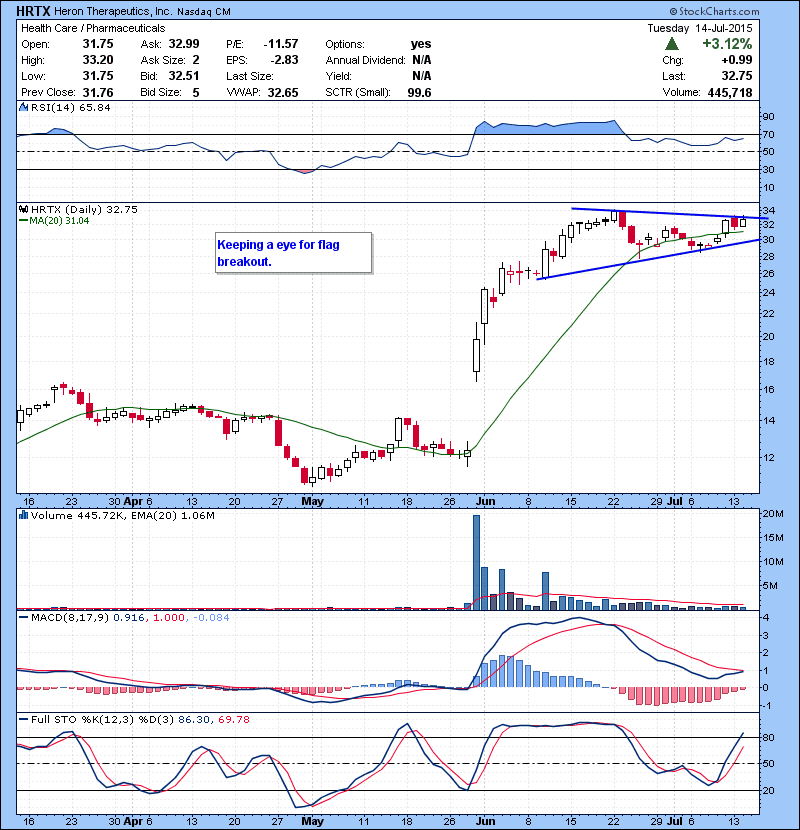Click the P/E -11.57 value
Screen dimensions: 800x830
(x=281, y=44)
